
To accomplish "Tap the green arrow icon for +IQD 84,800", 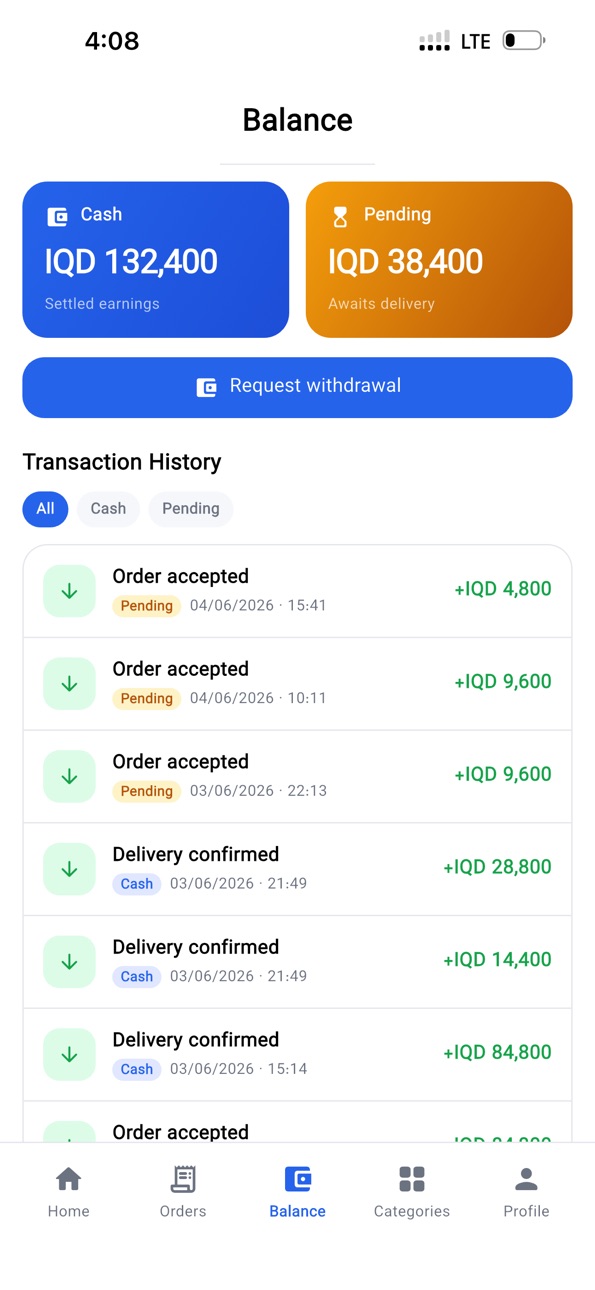I will click(x=70, y=1054).
